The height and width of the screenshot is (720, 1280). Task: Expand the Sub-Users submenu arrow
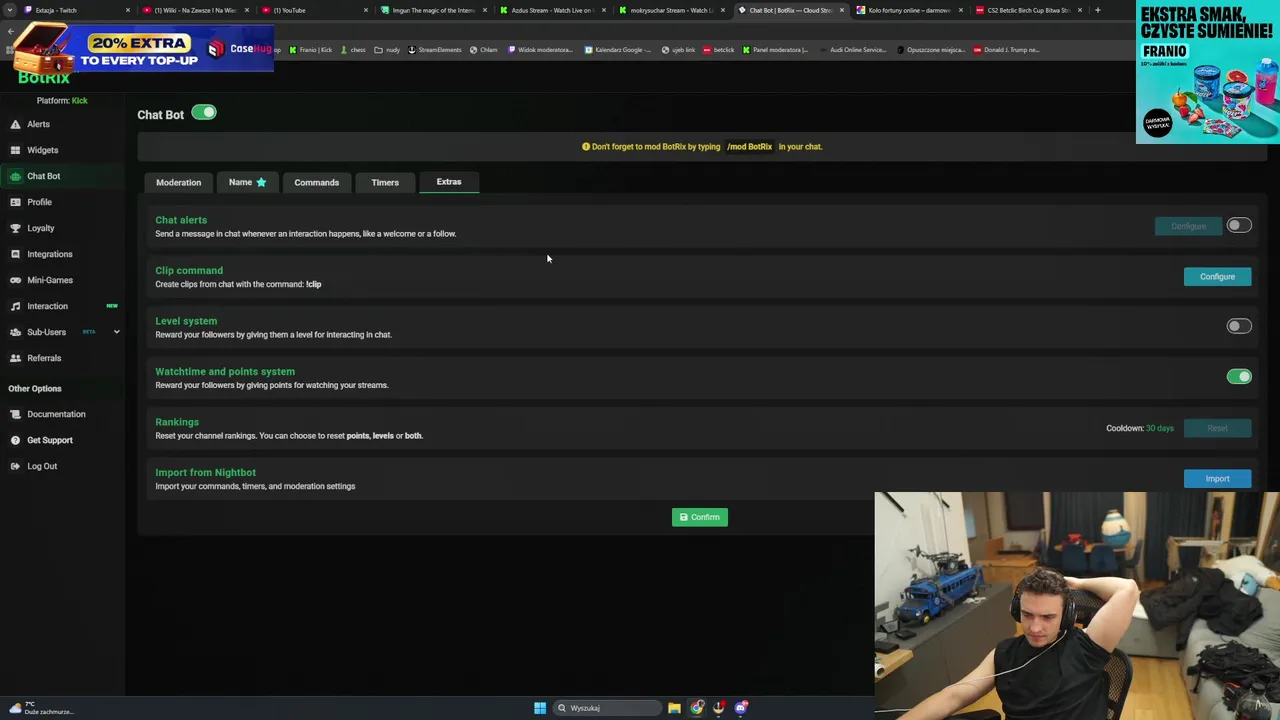(x=116, y=332)
